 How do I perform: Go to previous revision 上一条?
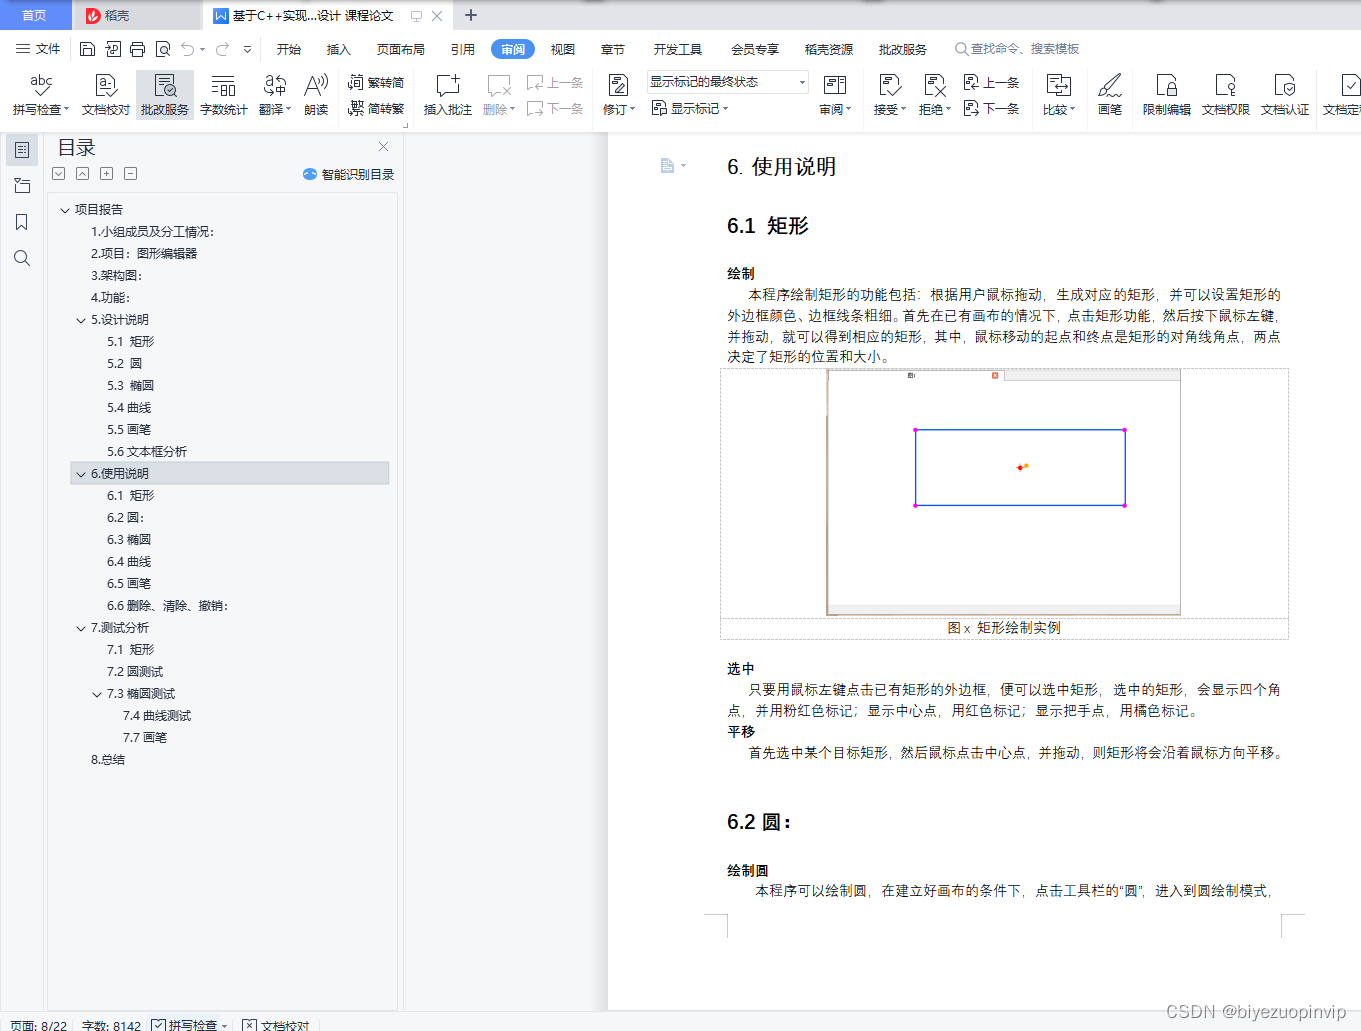991,83
